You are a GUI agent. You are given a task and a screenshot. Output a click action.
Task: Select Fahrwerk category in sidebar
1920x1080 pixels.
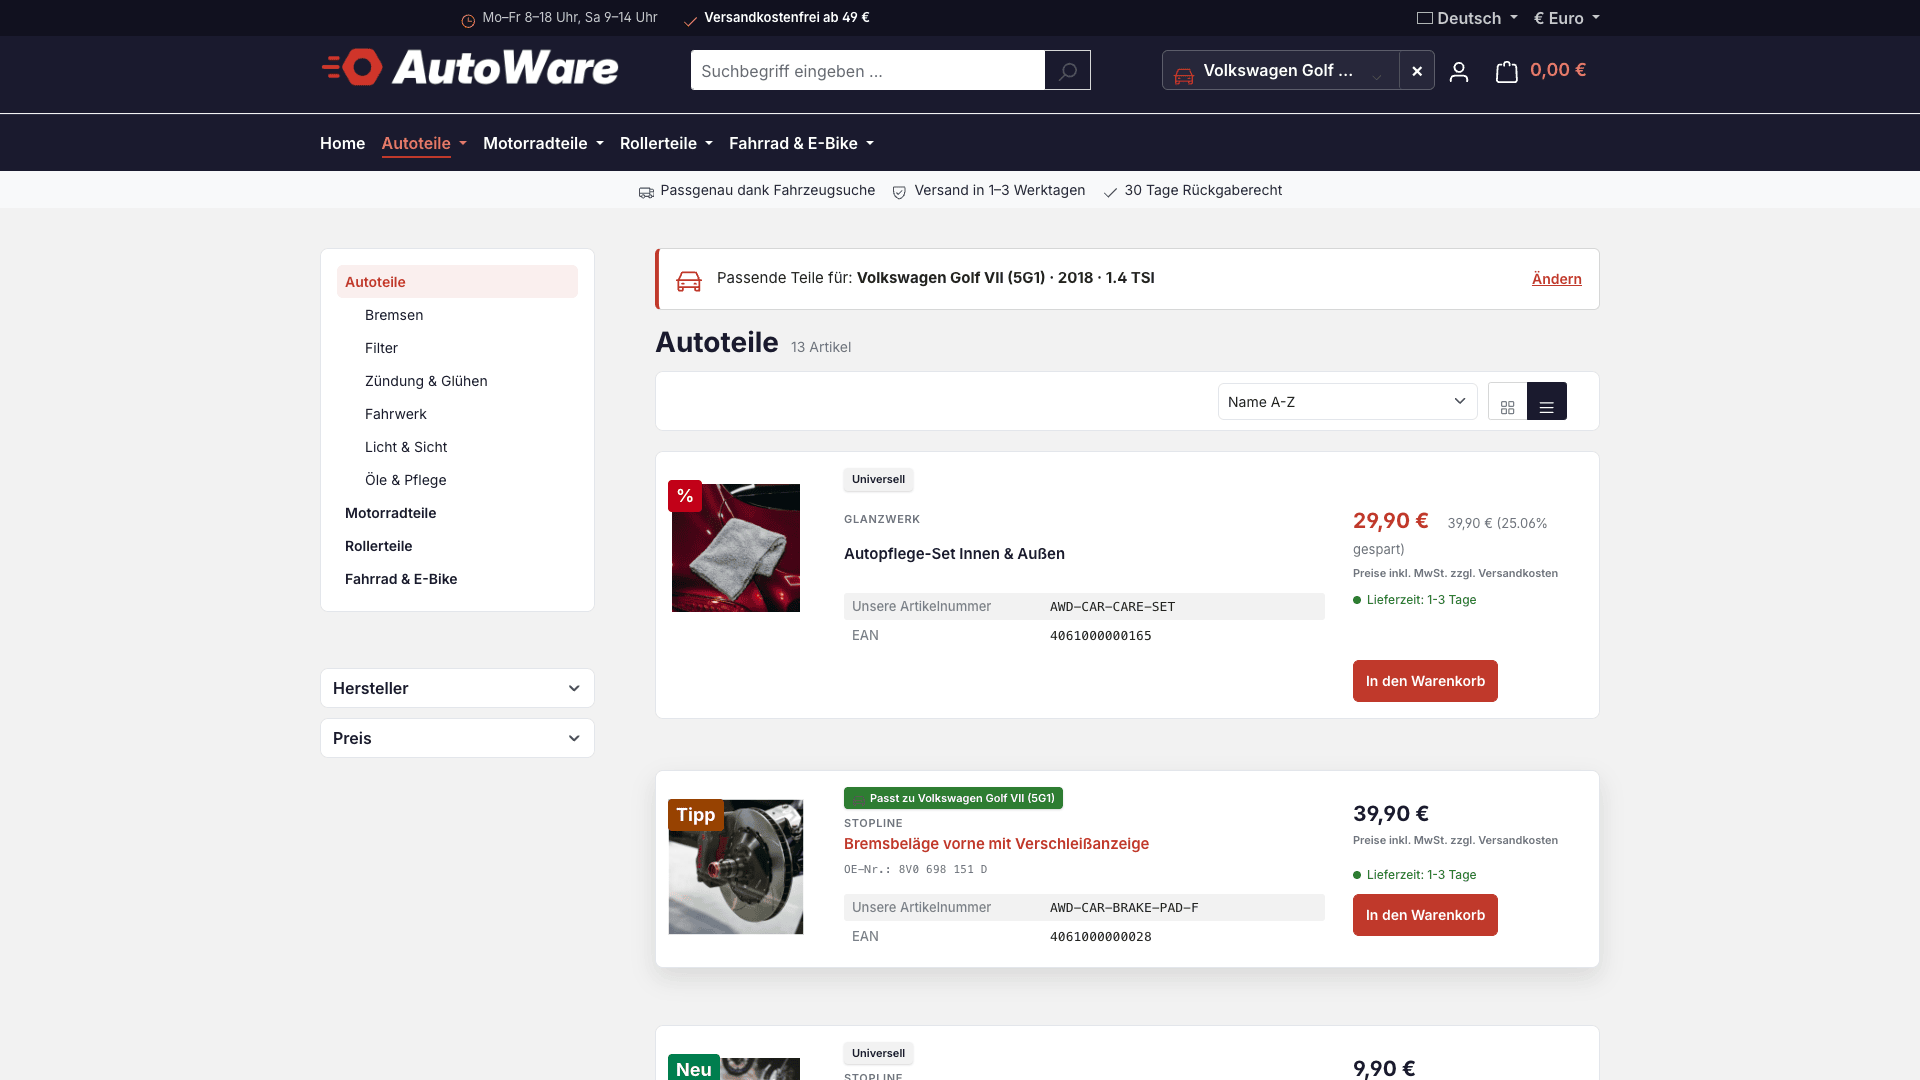[x=395, y=414]
